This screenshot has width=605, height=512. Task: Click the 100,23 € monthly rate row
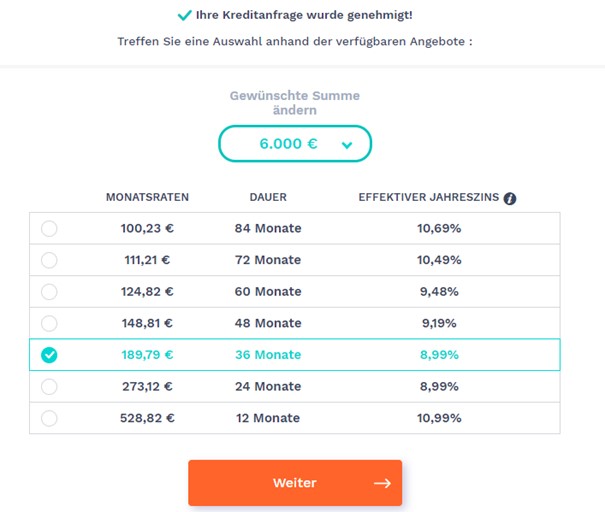tap(295, 228)
